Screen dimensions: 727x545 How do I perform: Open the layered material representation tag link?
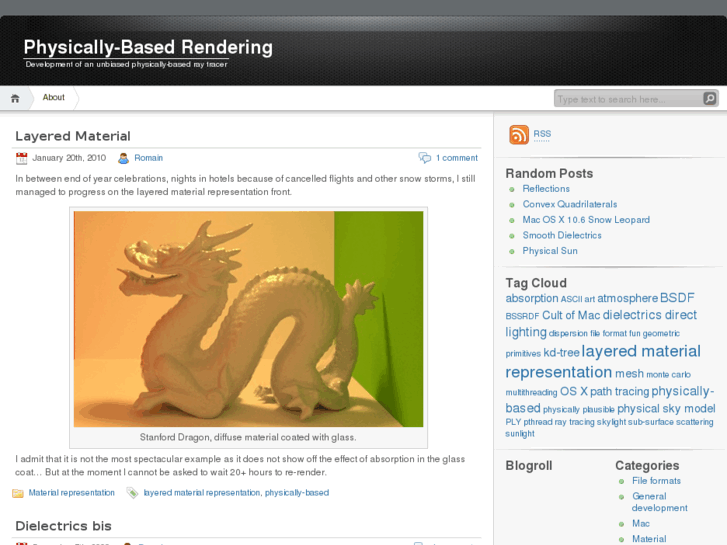[x=202, y=493]
